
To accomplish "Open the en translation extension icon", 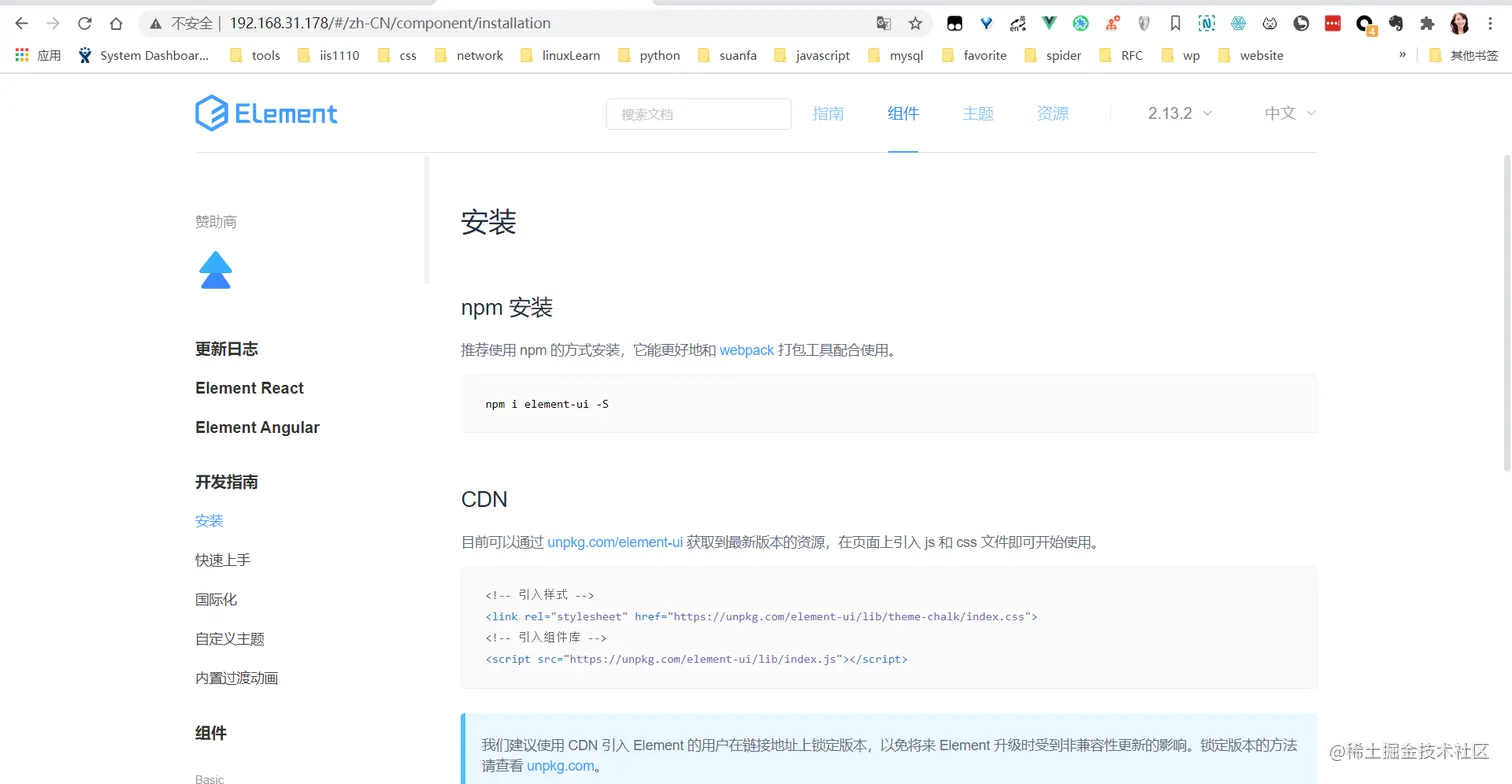I will (x=1018, y=23).
